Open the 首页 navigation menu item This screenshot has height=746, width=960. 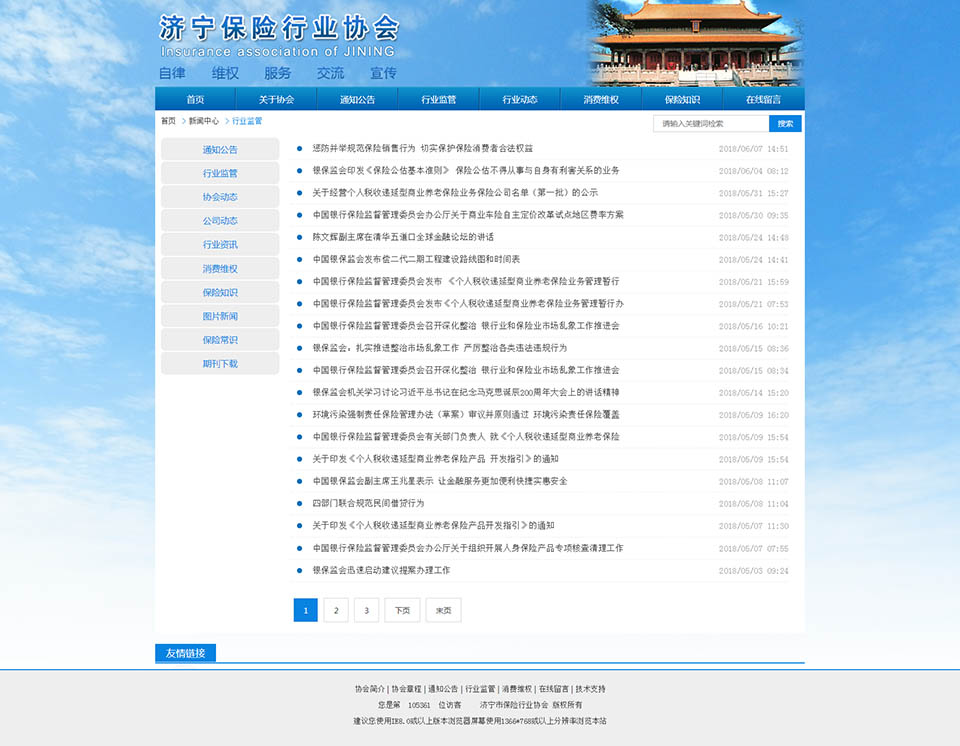195,99
